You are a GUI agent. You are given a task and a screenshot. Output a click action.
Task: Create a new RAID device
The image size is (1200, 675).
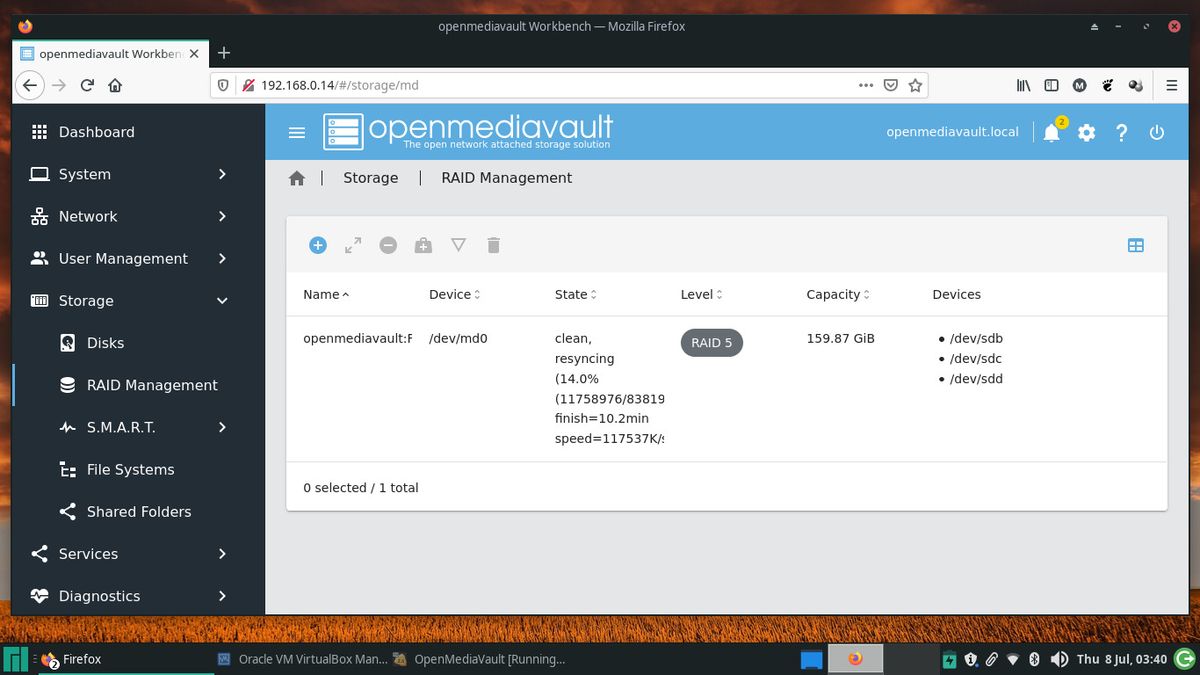coord(318,245)
